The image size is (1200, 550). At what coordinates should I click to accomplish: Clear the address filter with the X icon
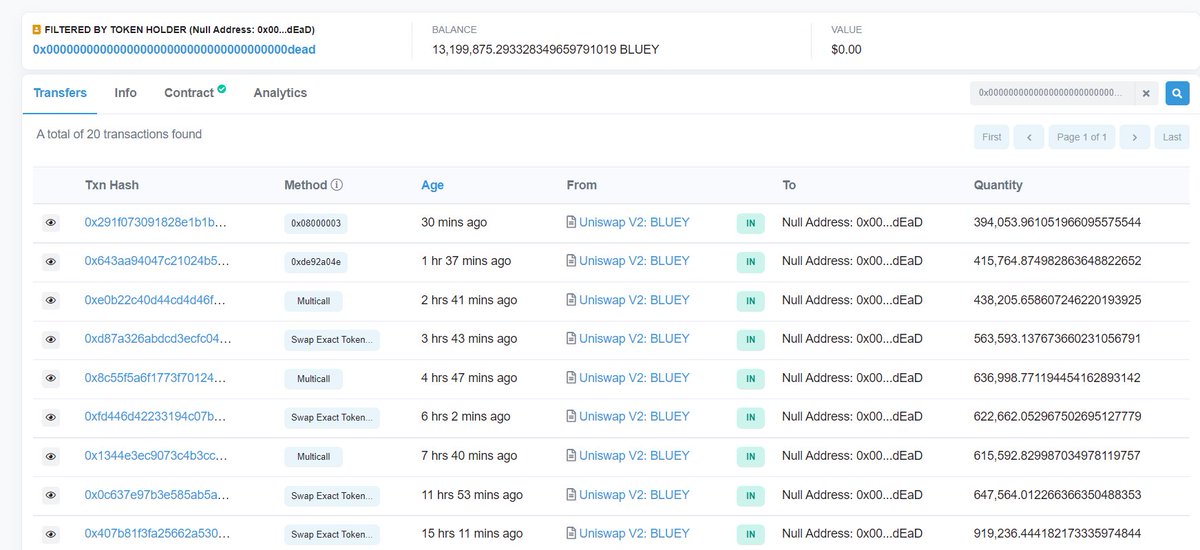coord(1146,93)
